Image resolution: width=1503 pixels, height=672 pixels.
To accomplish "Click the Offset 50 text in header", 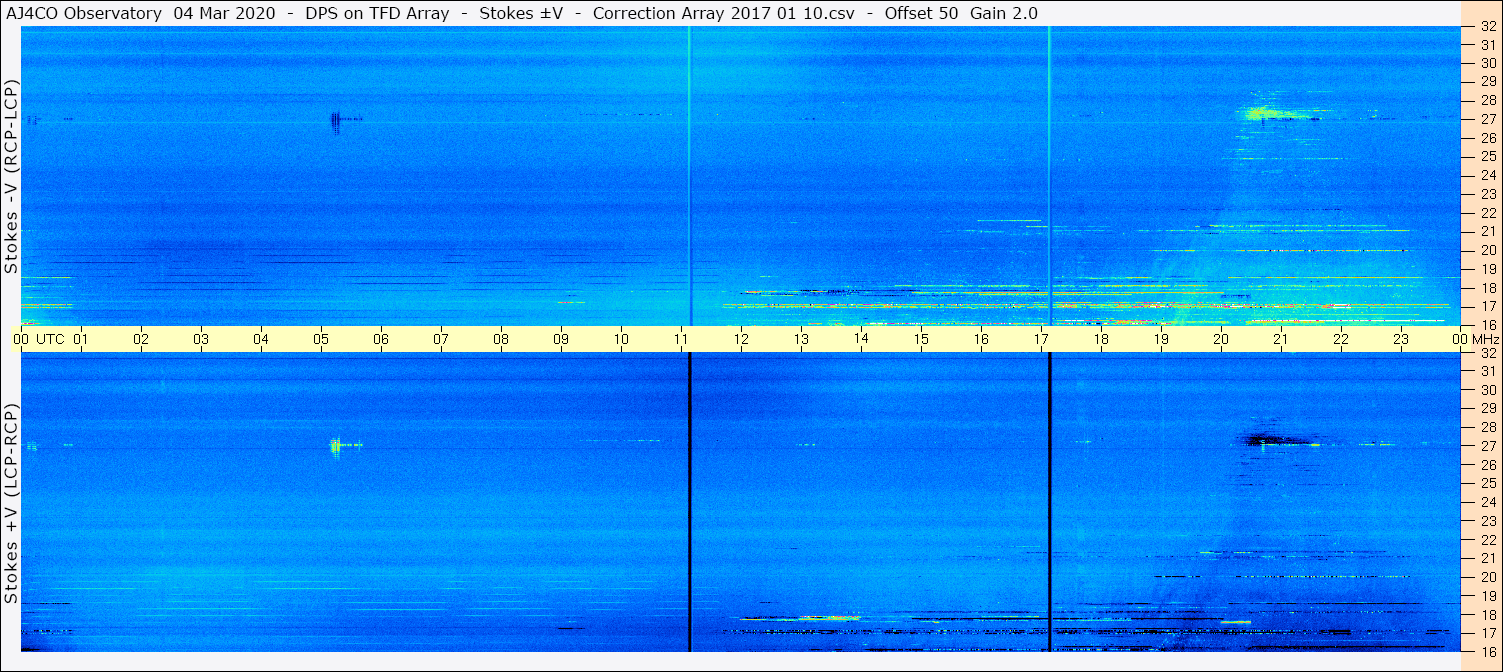I will click(921, 13).
